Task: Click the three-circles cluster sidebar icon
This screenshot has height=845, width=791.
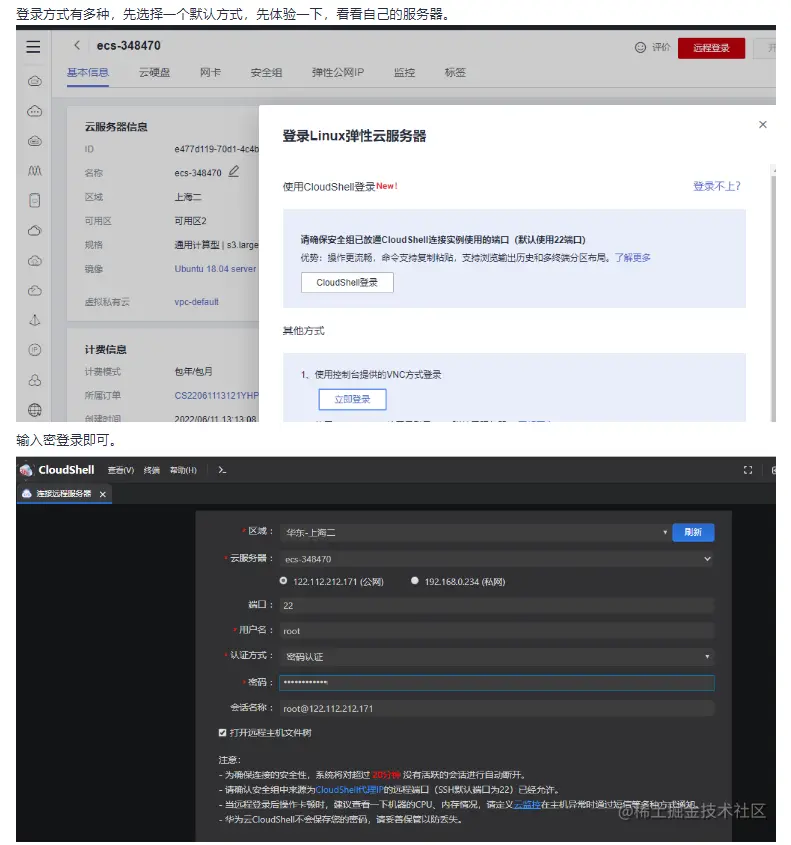Action: (34, 380)
